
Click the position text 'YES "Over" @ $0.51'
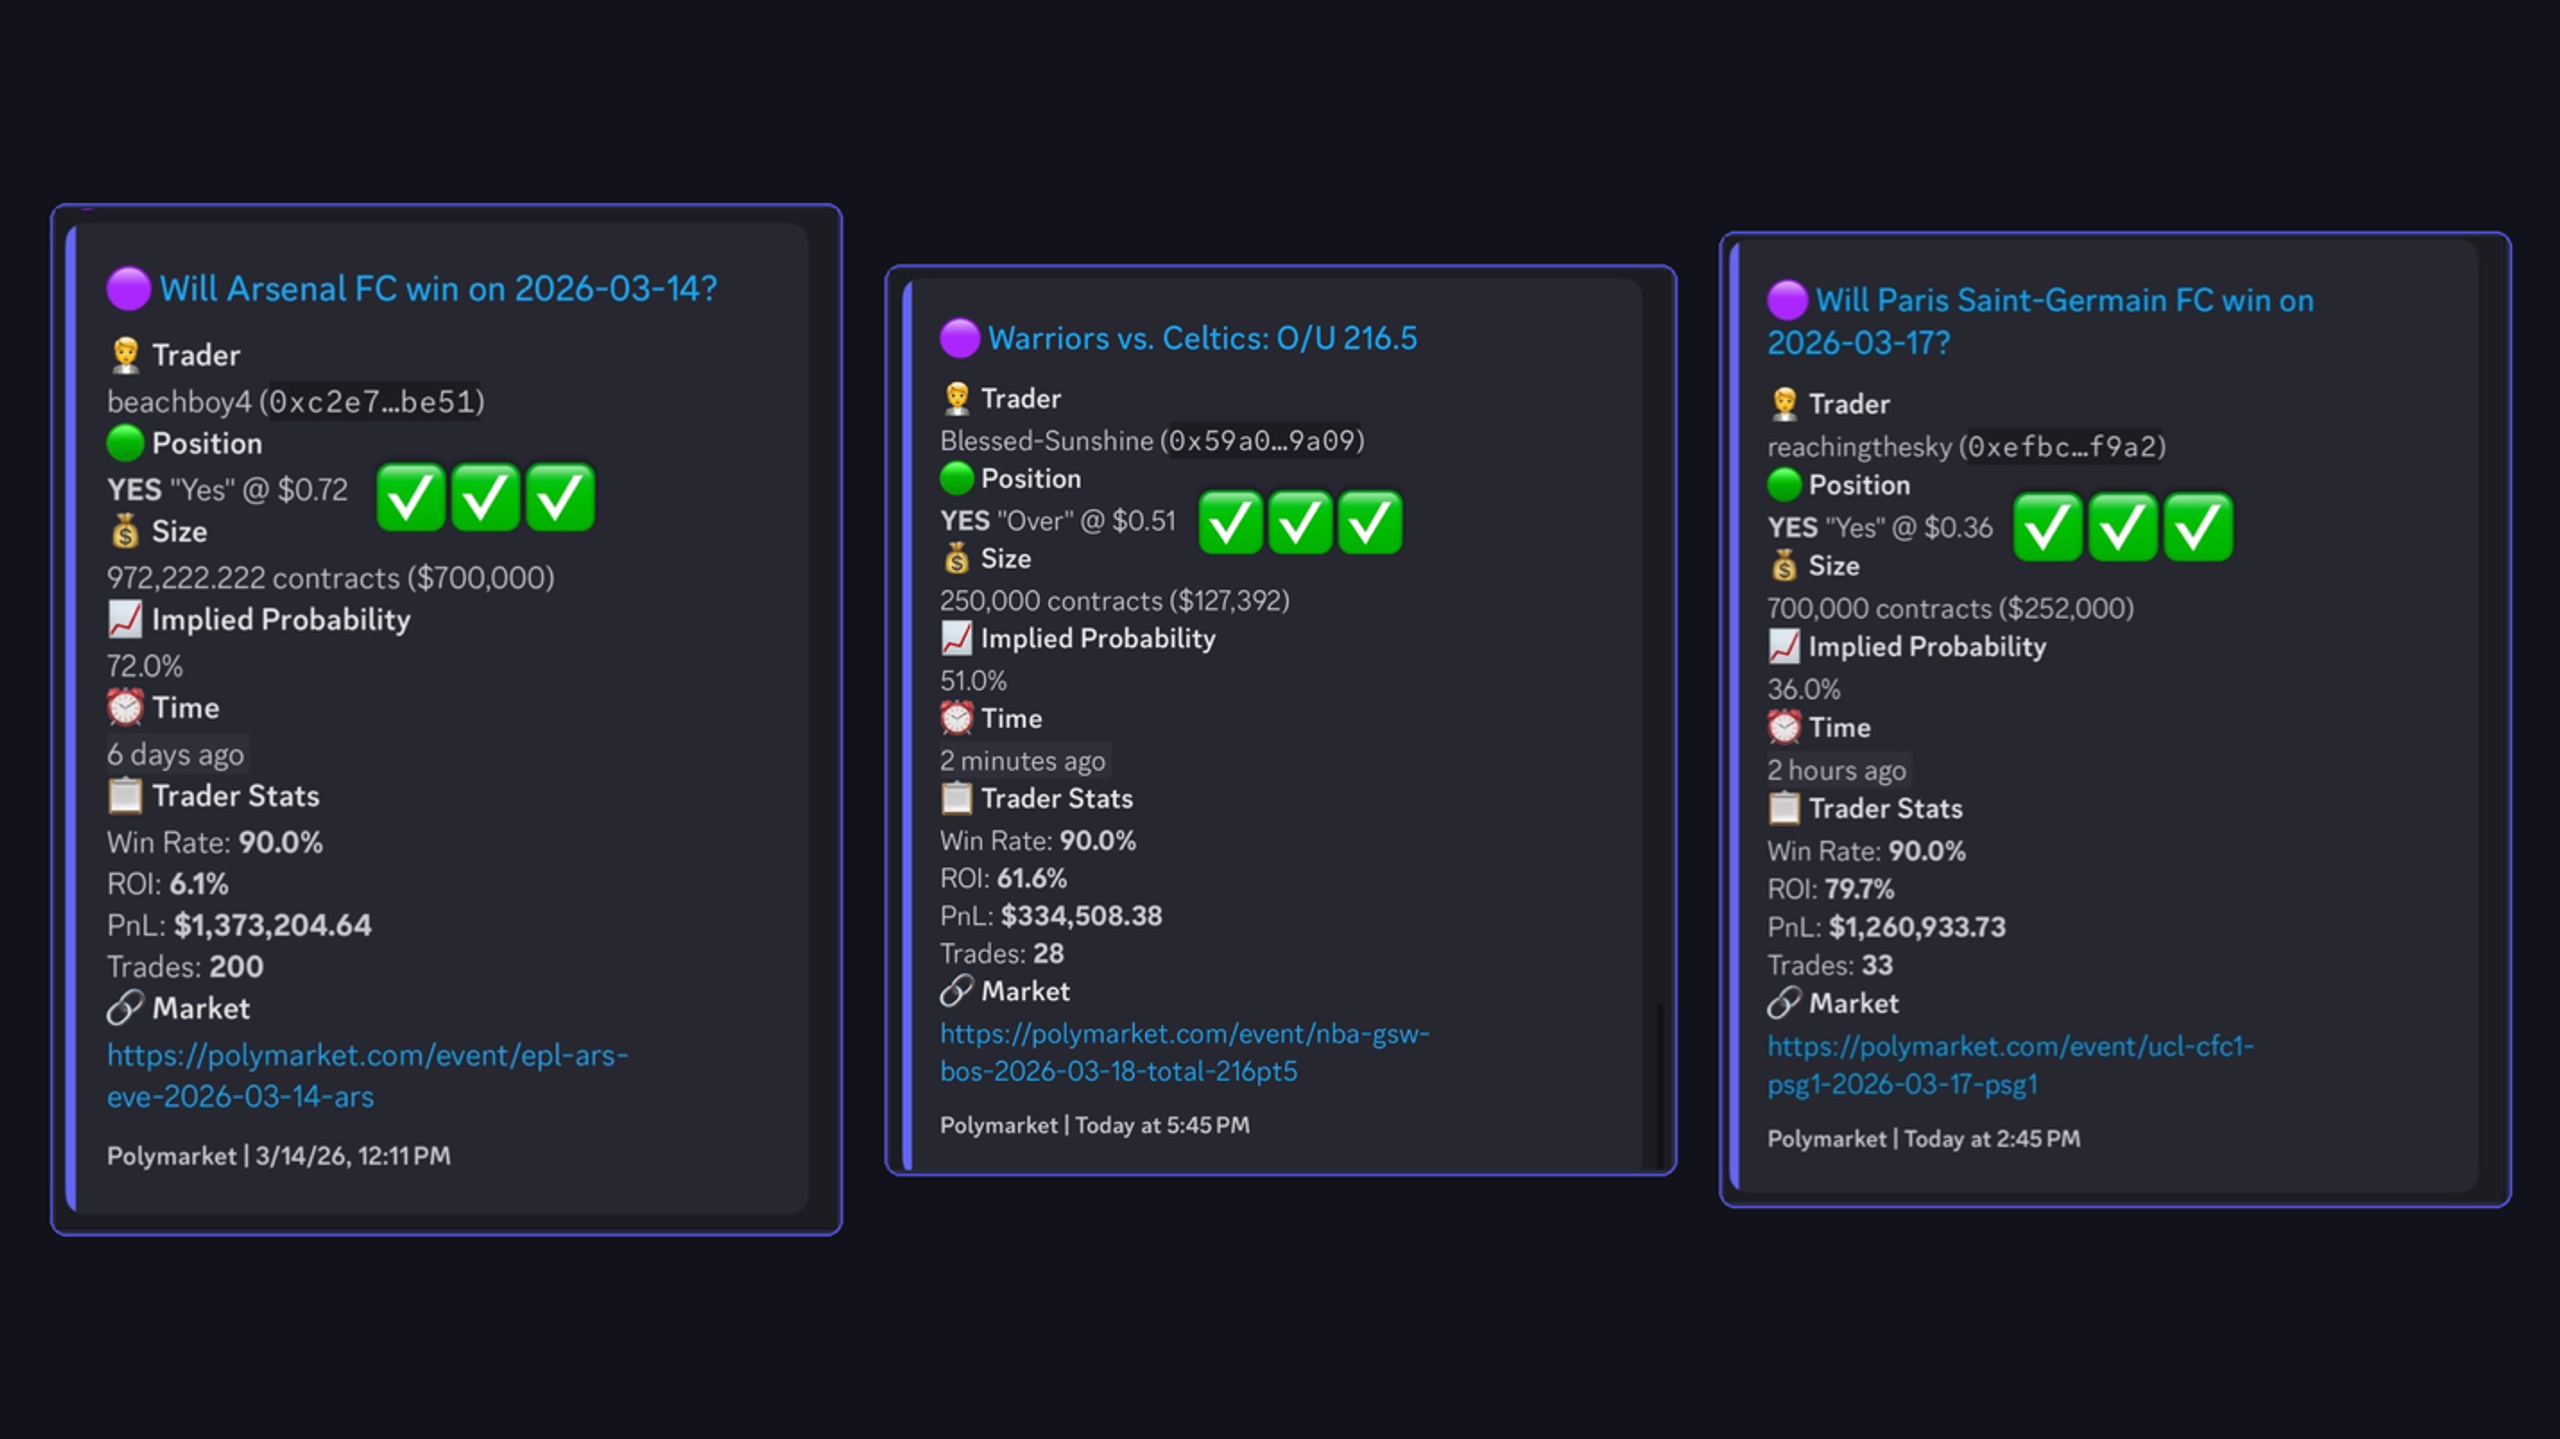coord(1058,521)
